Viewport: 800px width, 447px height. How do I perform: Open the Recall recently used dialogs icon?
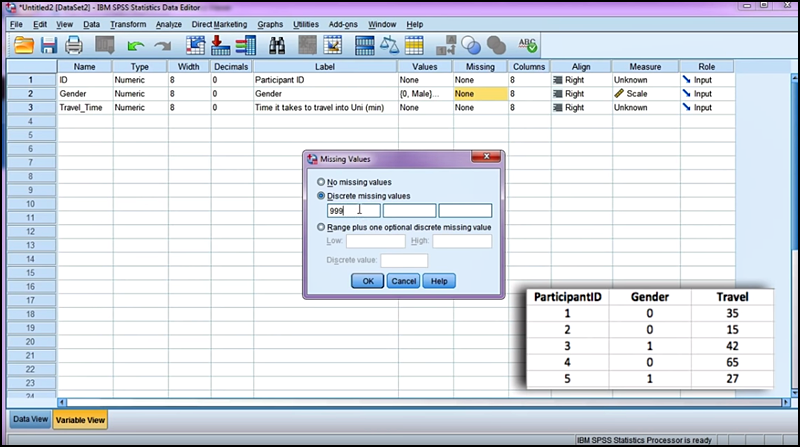(x=105, y=45)
